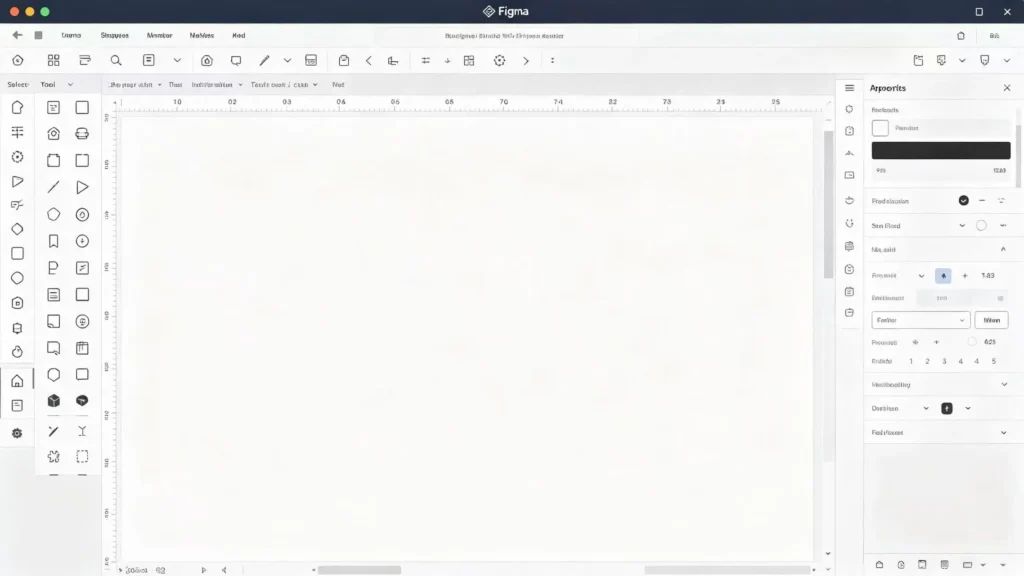1024x576 pixels.
Task: Select the water drop circle icon
Action: coord(82,214)
